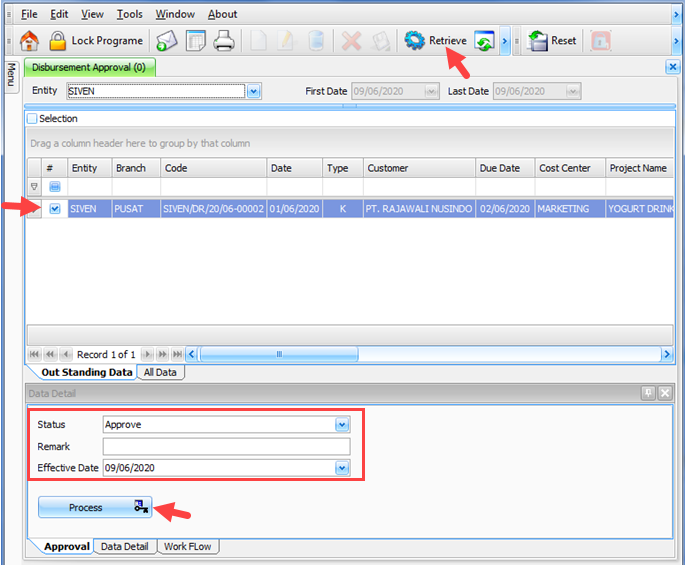
Task: Click the greyed red lock icon after Reset
Action: (601, 41)
